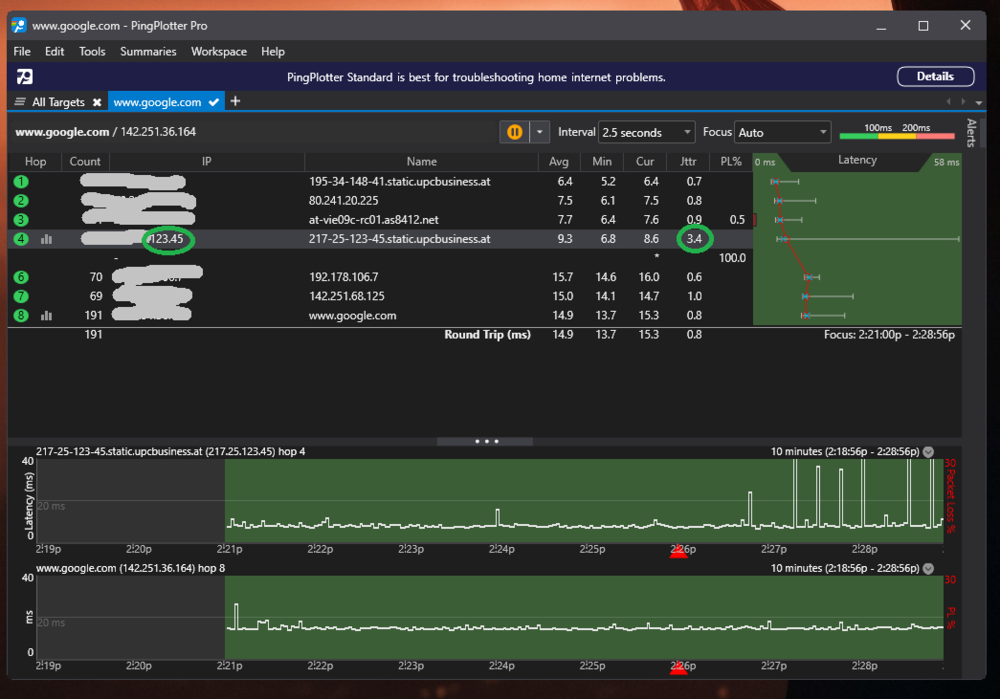Open the Workspace menu
Image resolution: width=1000 pixels, height=699 pixels.
pos(219,52)
